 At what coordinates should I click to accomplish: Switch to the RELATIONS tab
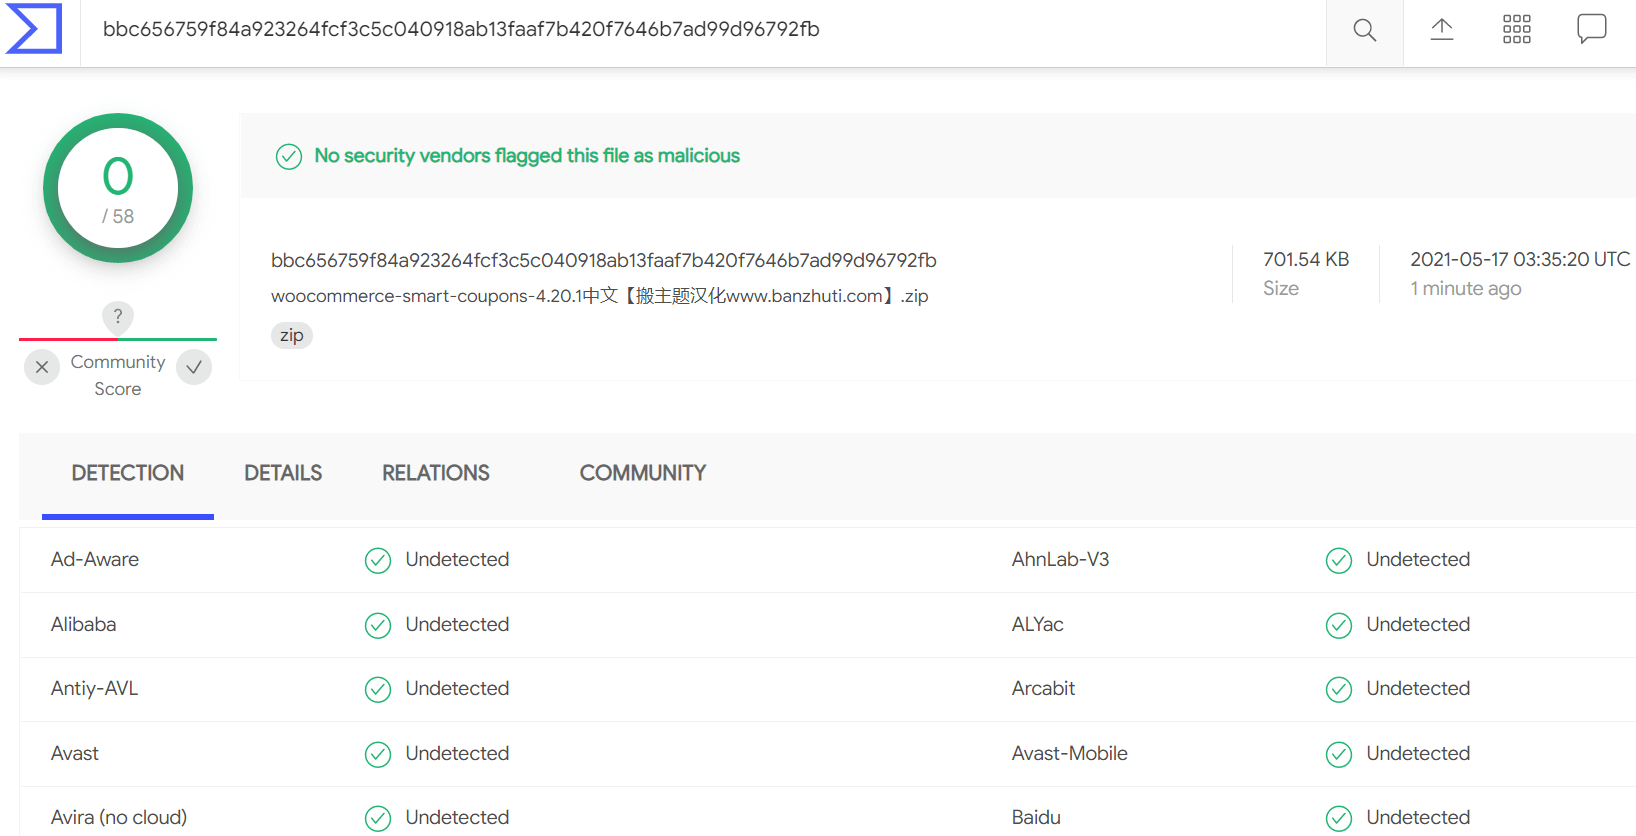pyautogui.click(x=436, y=473)
